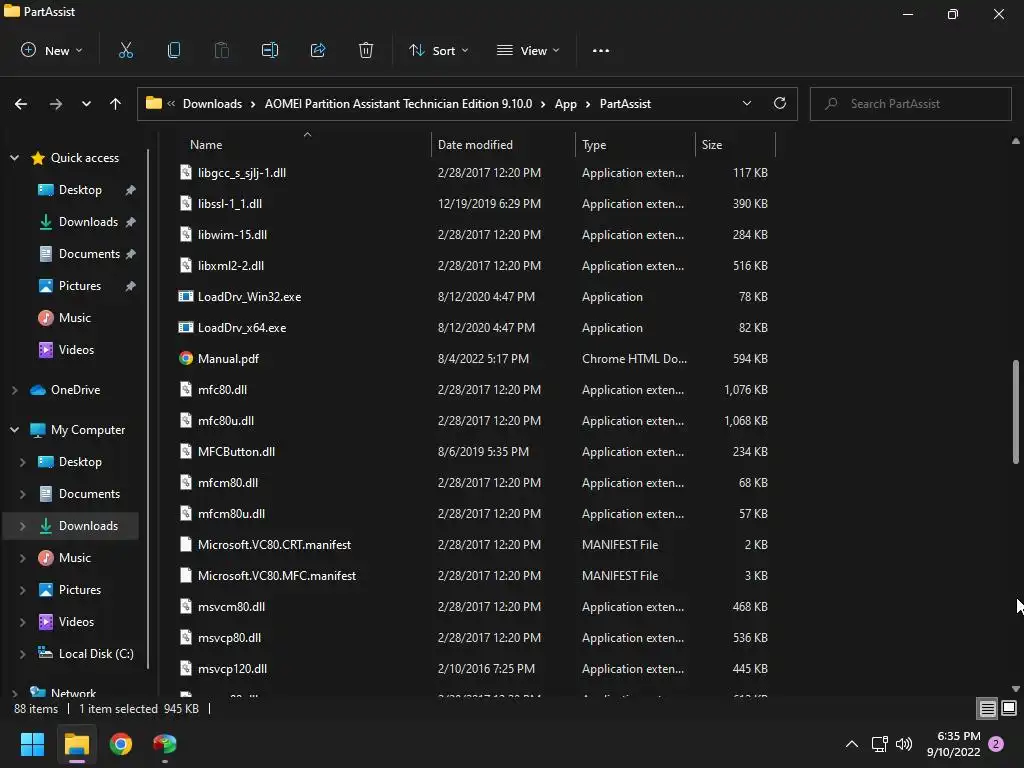Click the Copy icon in toolbar
1024x768 pixels.
click(174, 50)
